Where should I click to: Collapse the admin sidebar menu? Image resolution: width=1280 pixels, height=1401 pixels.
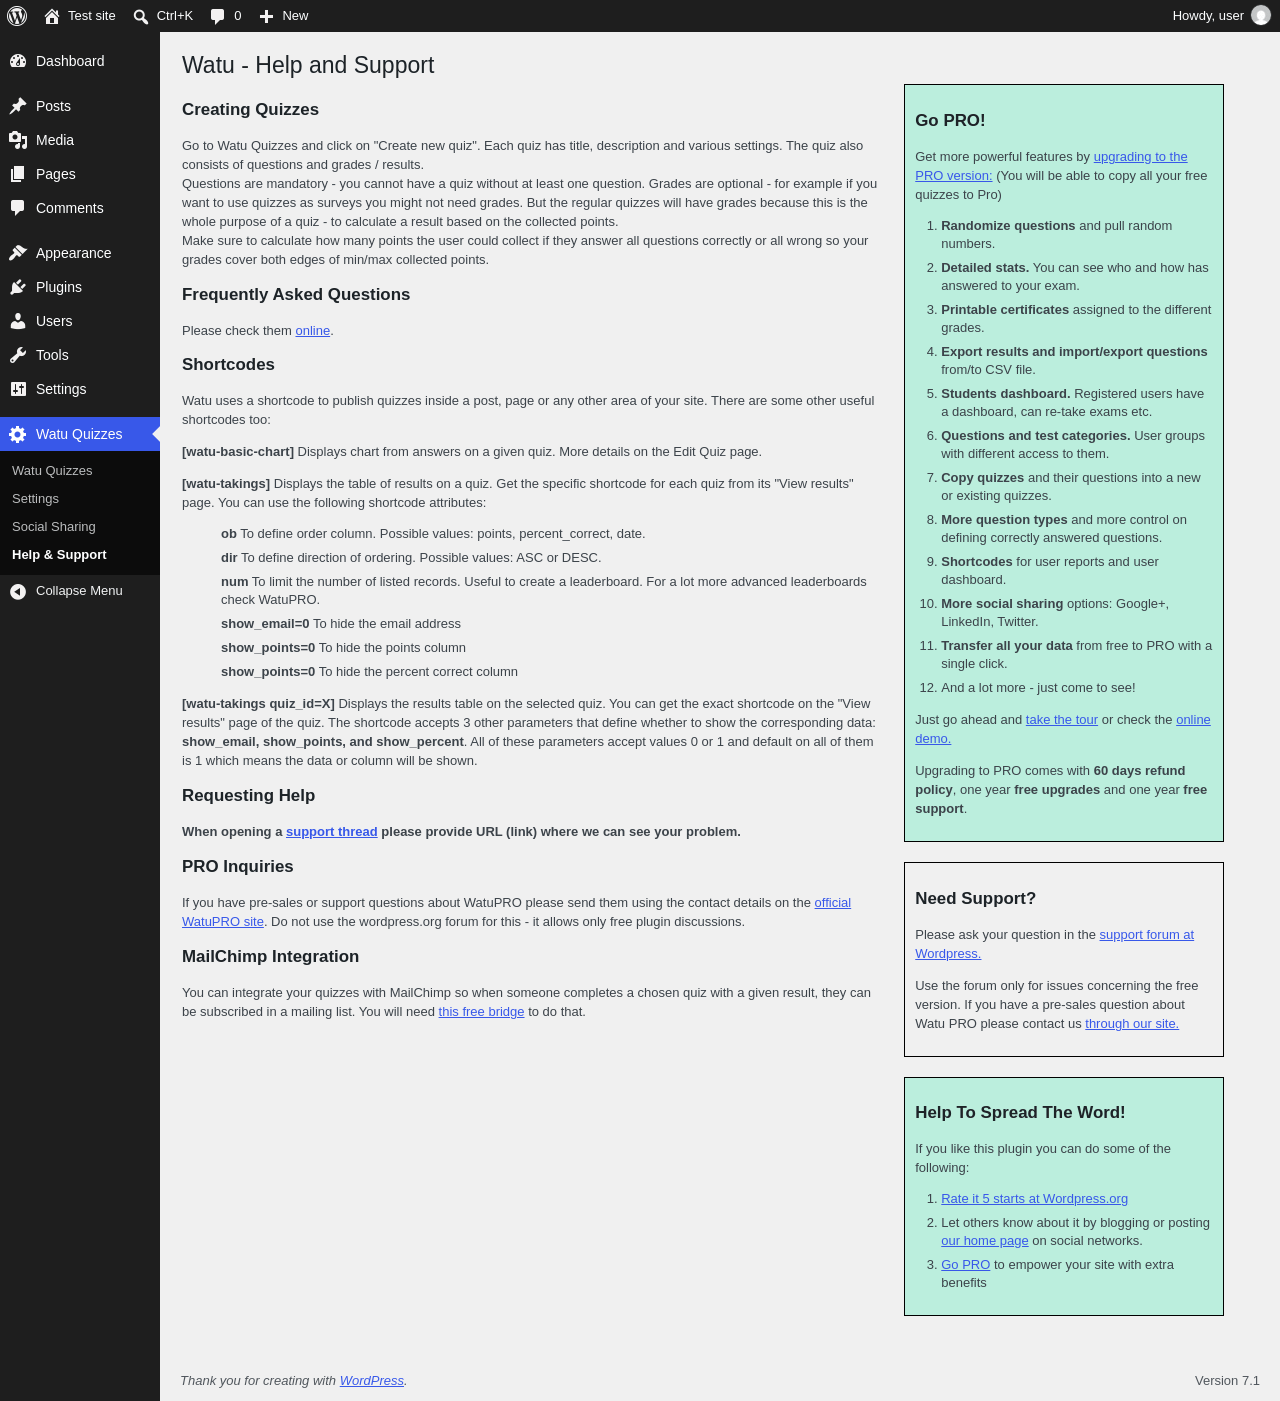tap(80, 591)
